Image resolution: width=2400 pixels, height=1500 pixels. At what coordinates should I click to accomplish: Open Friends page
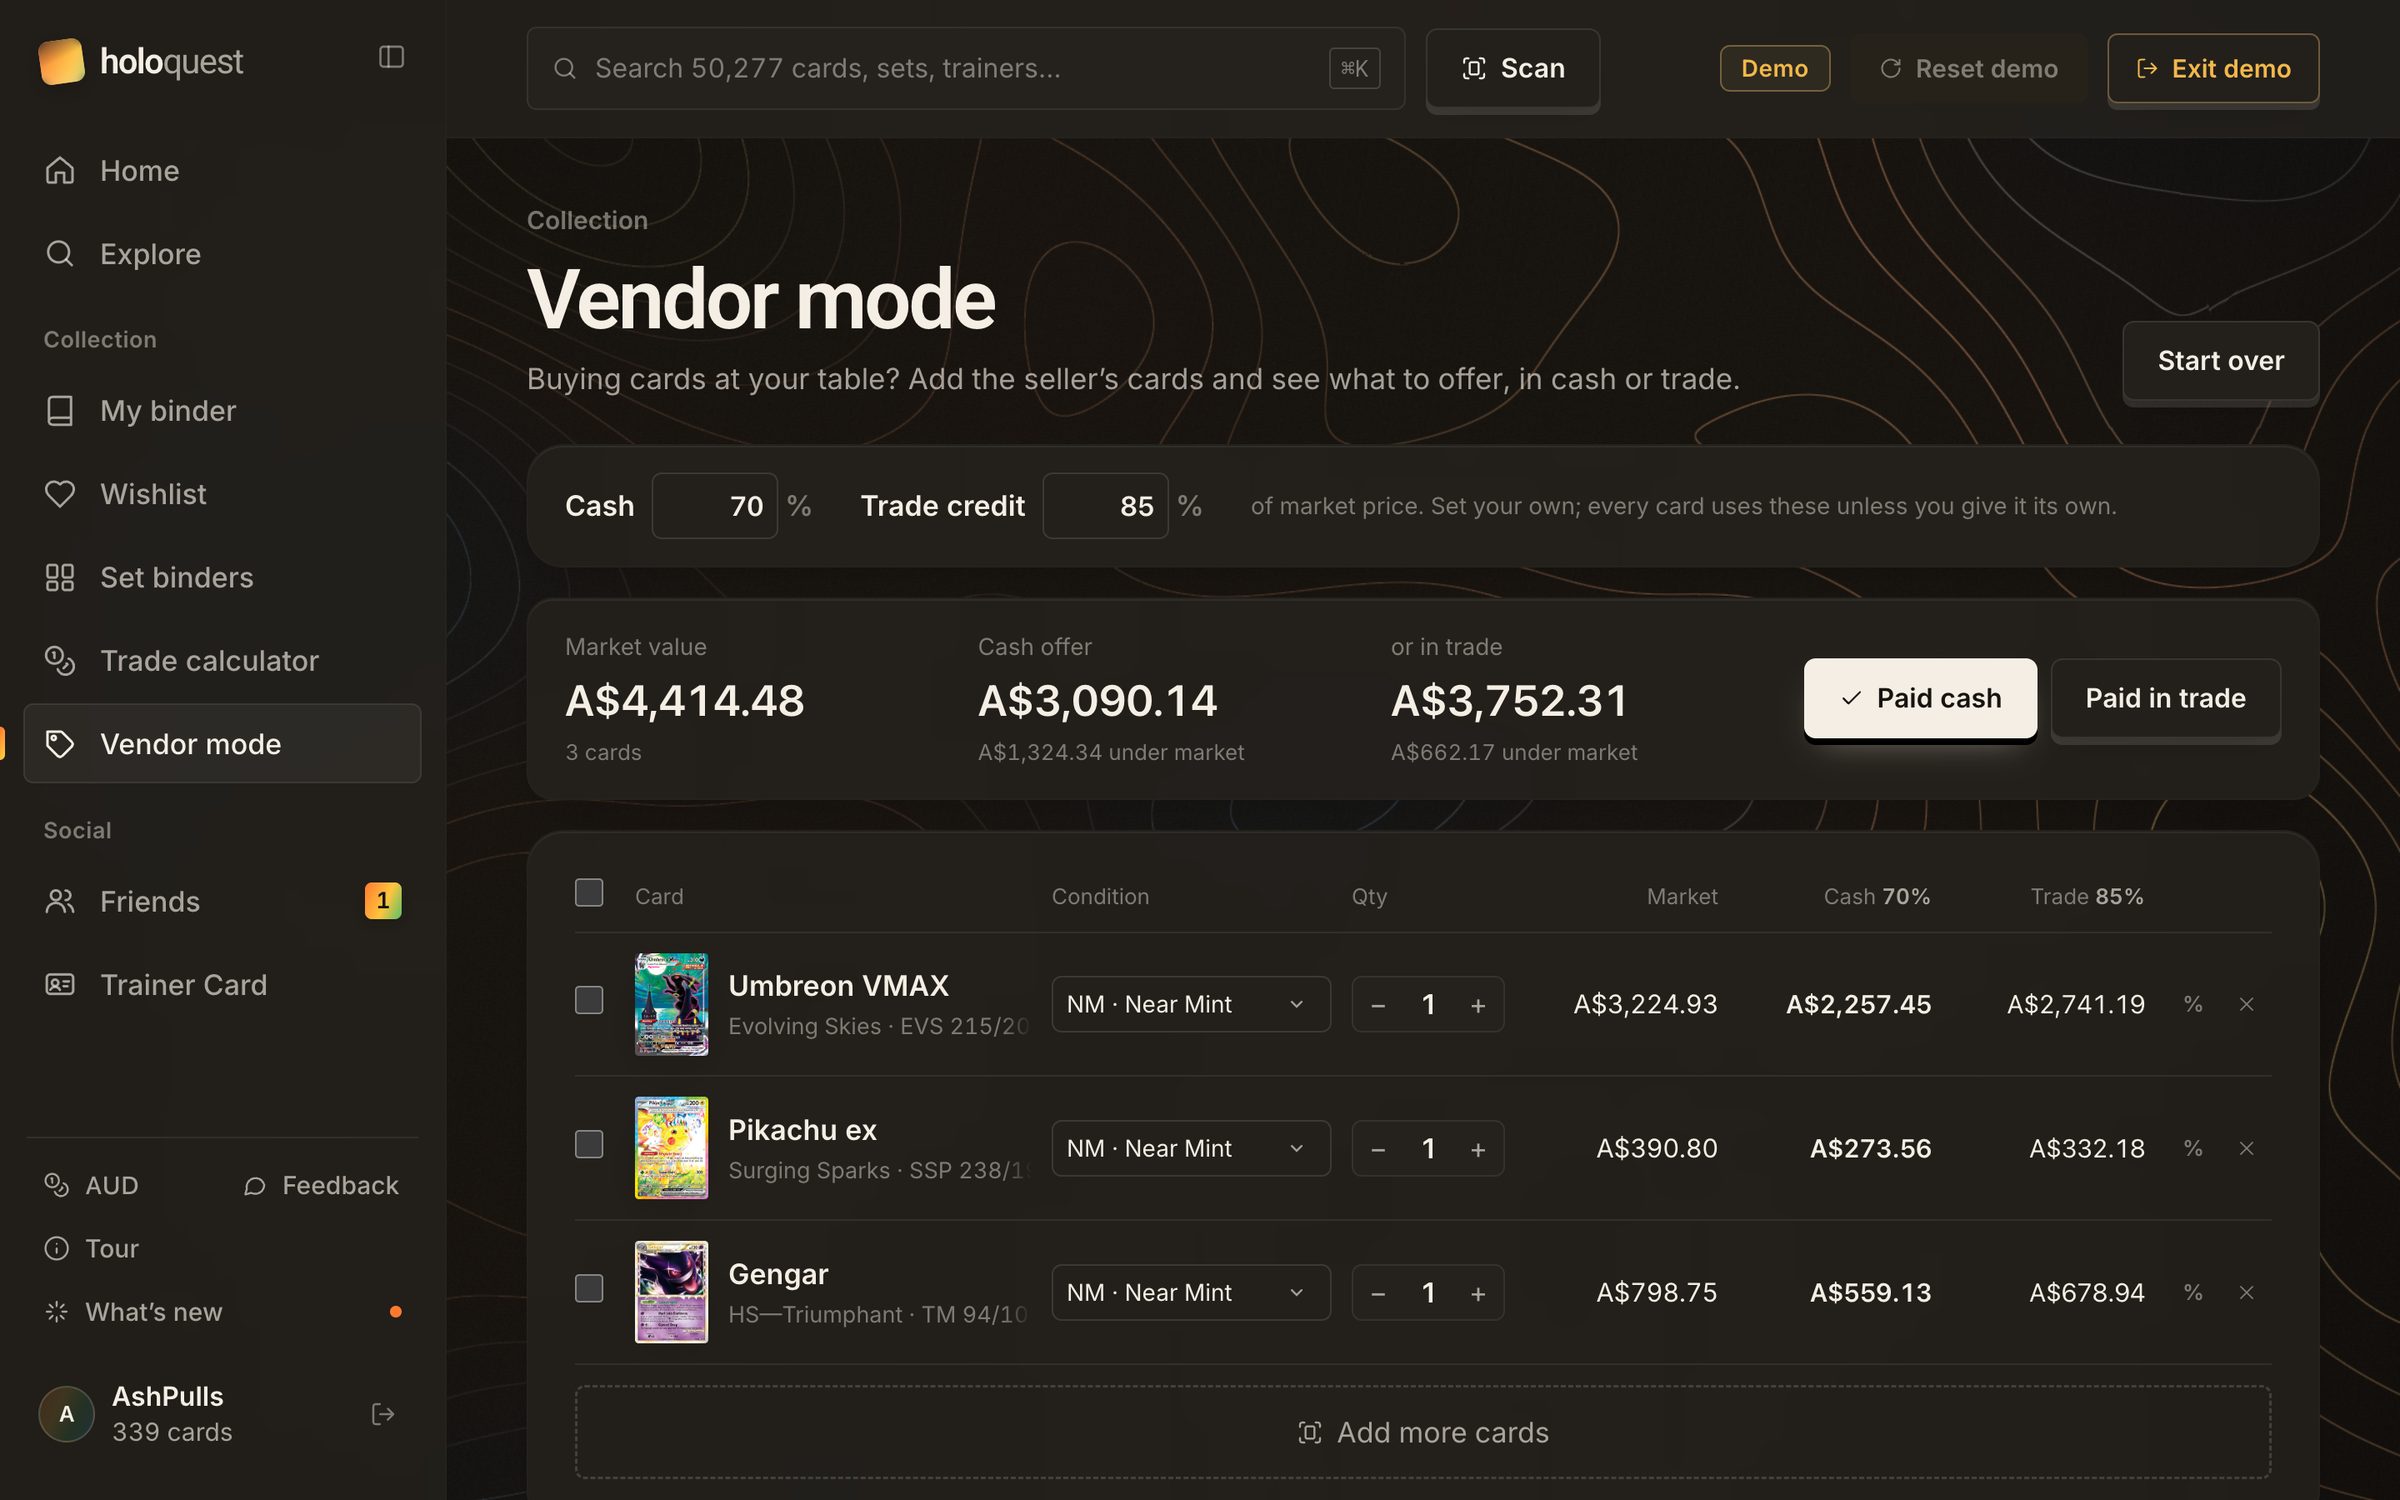click(222, 901)
